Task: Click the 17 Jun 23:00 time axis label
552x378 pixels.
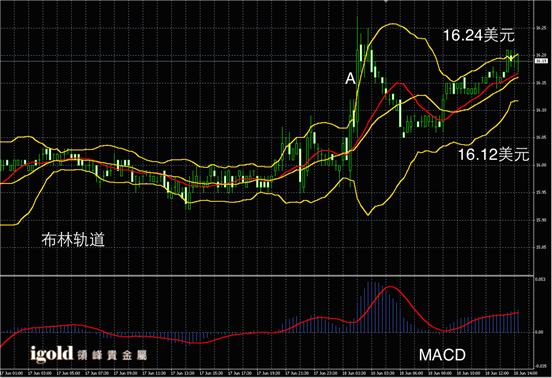Action: 325,373
